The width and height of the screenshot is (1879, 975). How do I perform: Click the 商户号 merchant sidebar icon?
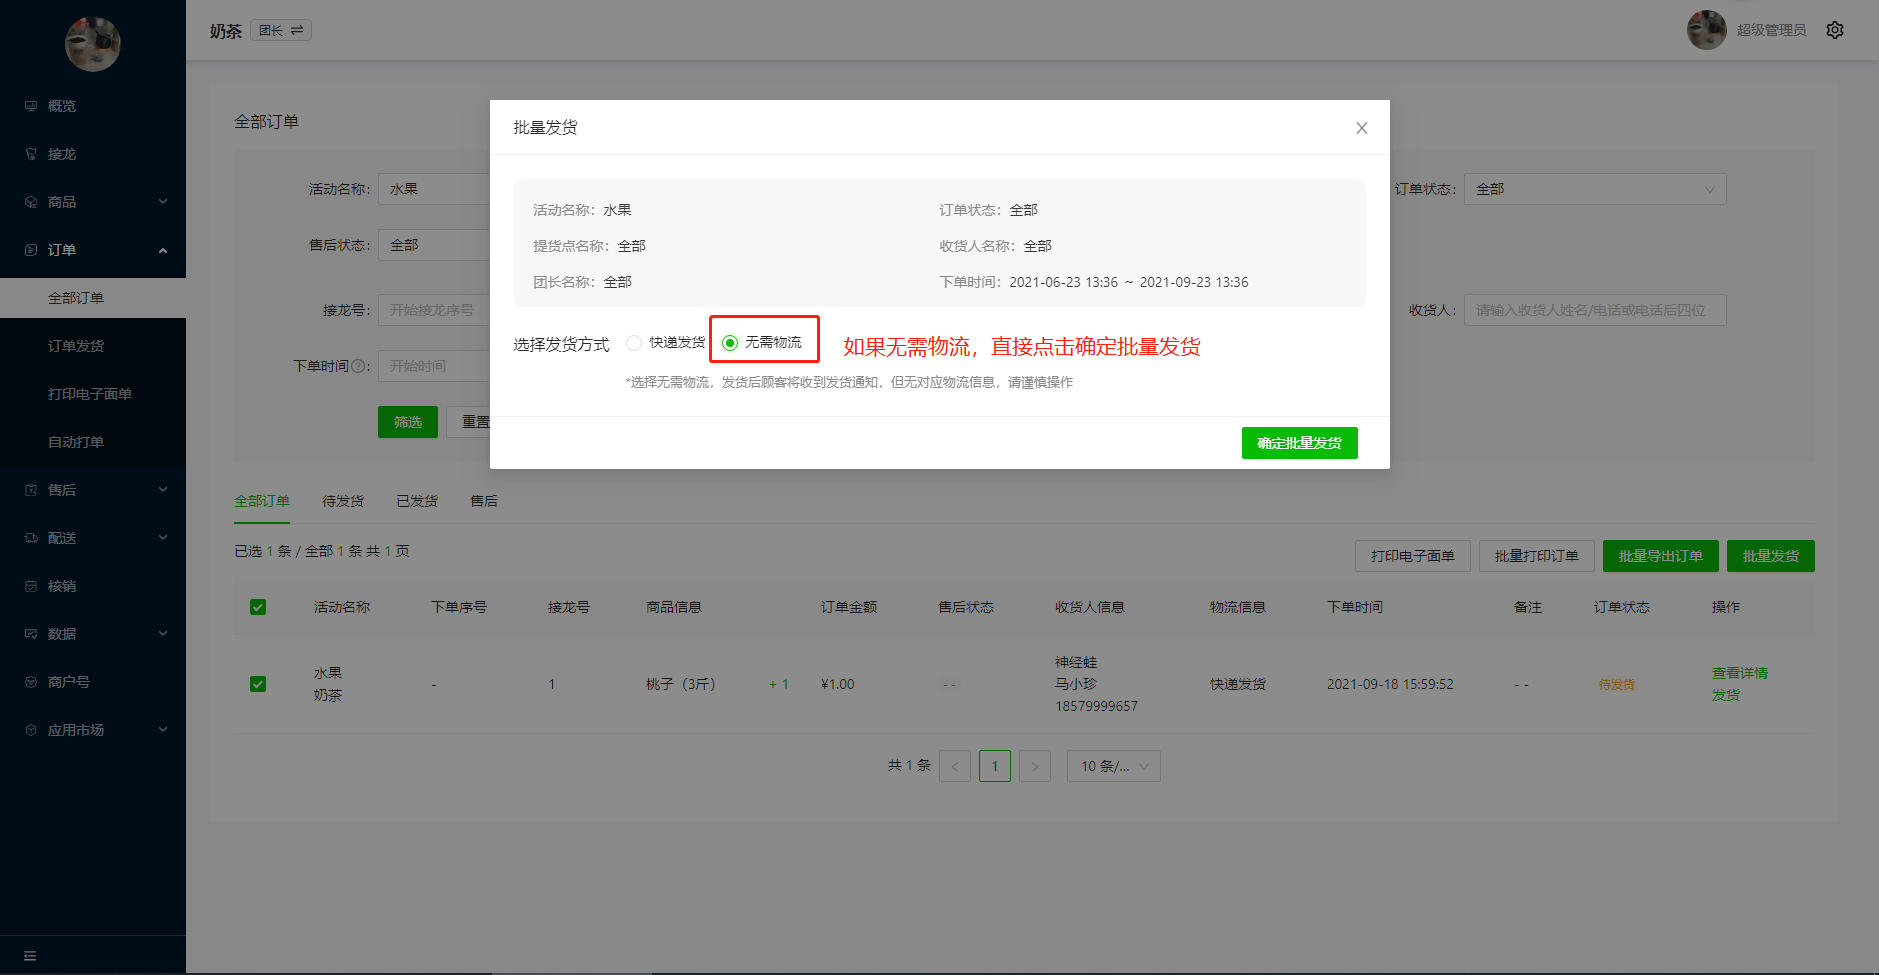pos(31,682)
